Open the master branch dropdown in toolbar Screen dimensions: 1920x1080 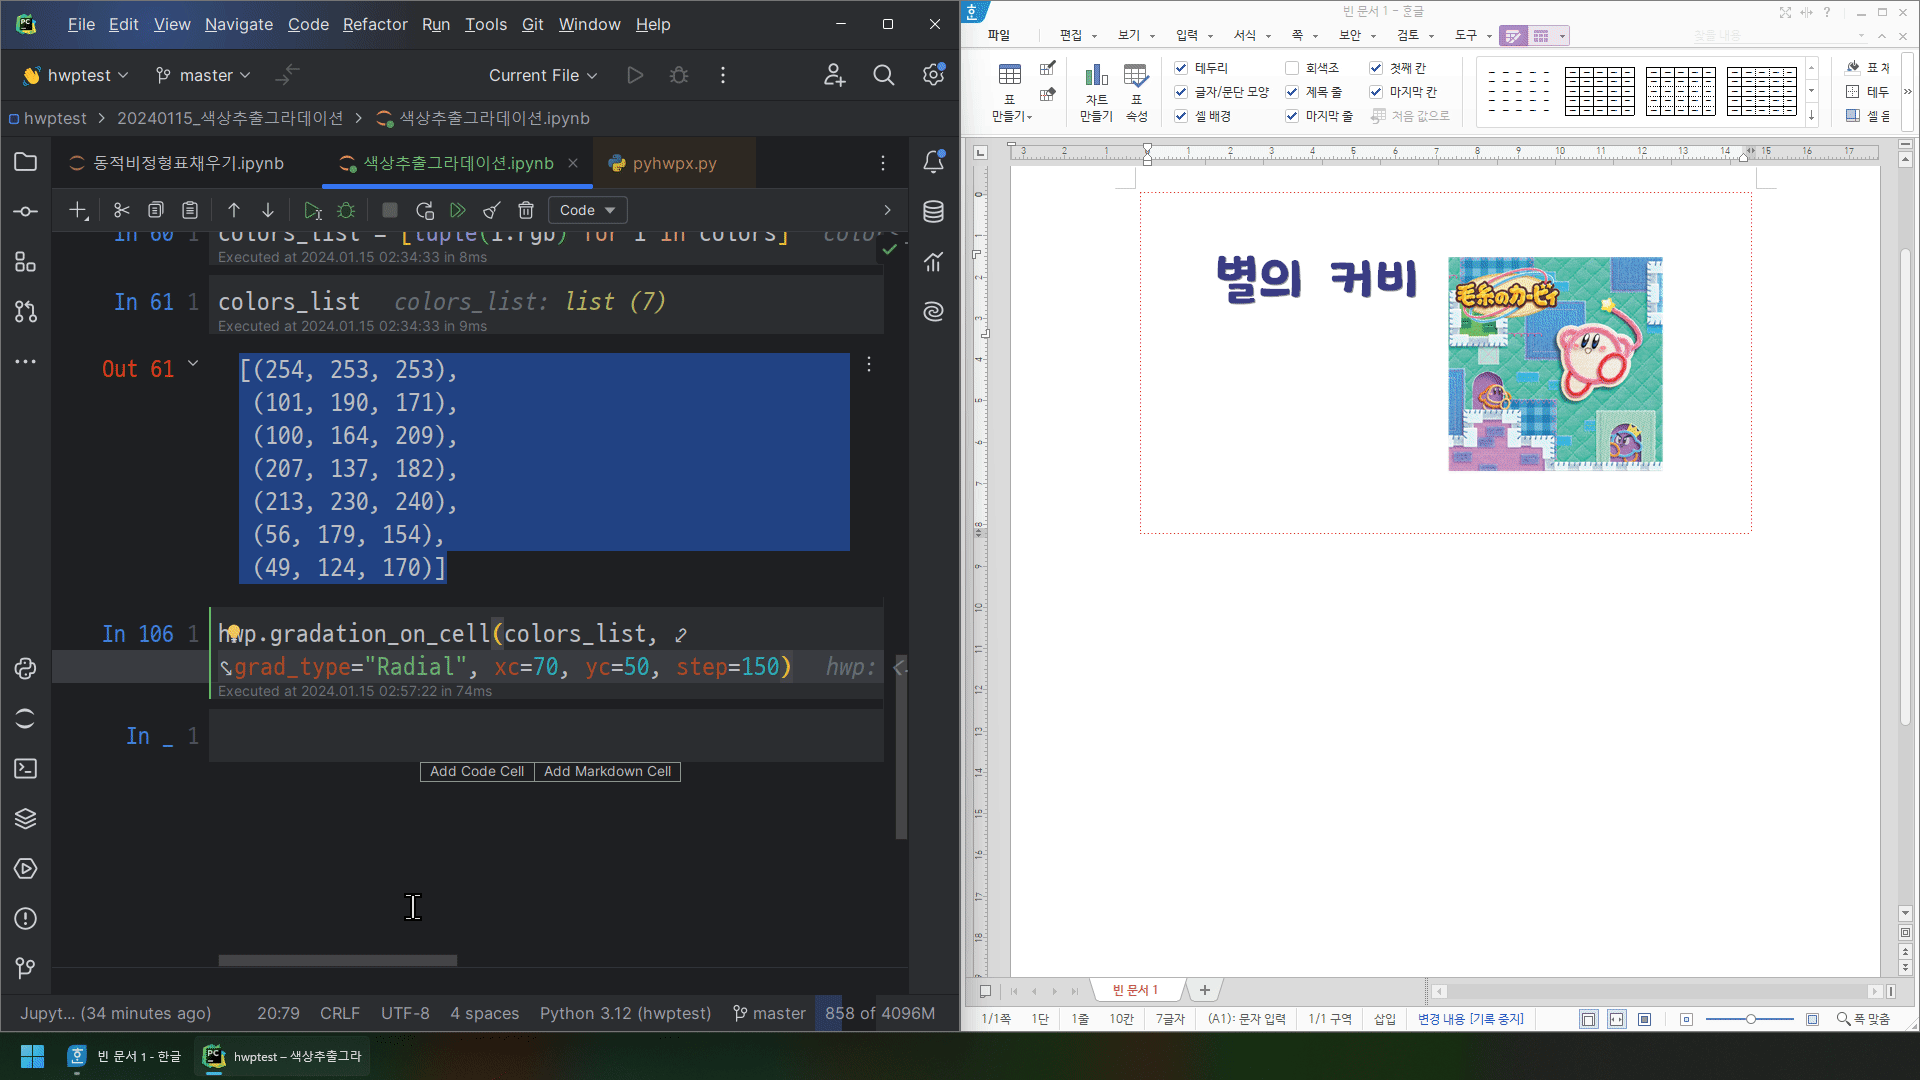(x=204, y=75)
